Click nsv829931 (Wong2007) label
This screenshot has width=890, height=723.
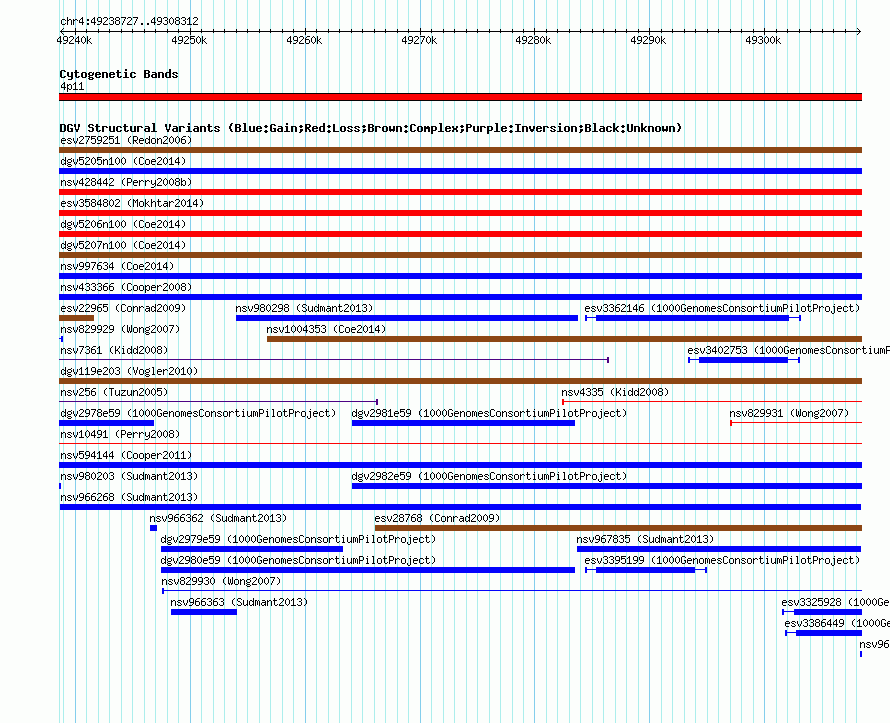point(789,413)
